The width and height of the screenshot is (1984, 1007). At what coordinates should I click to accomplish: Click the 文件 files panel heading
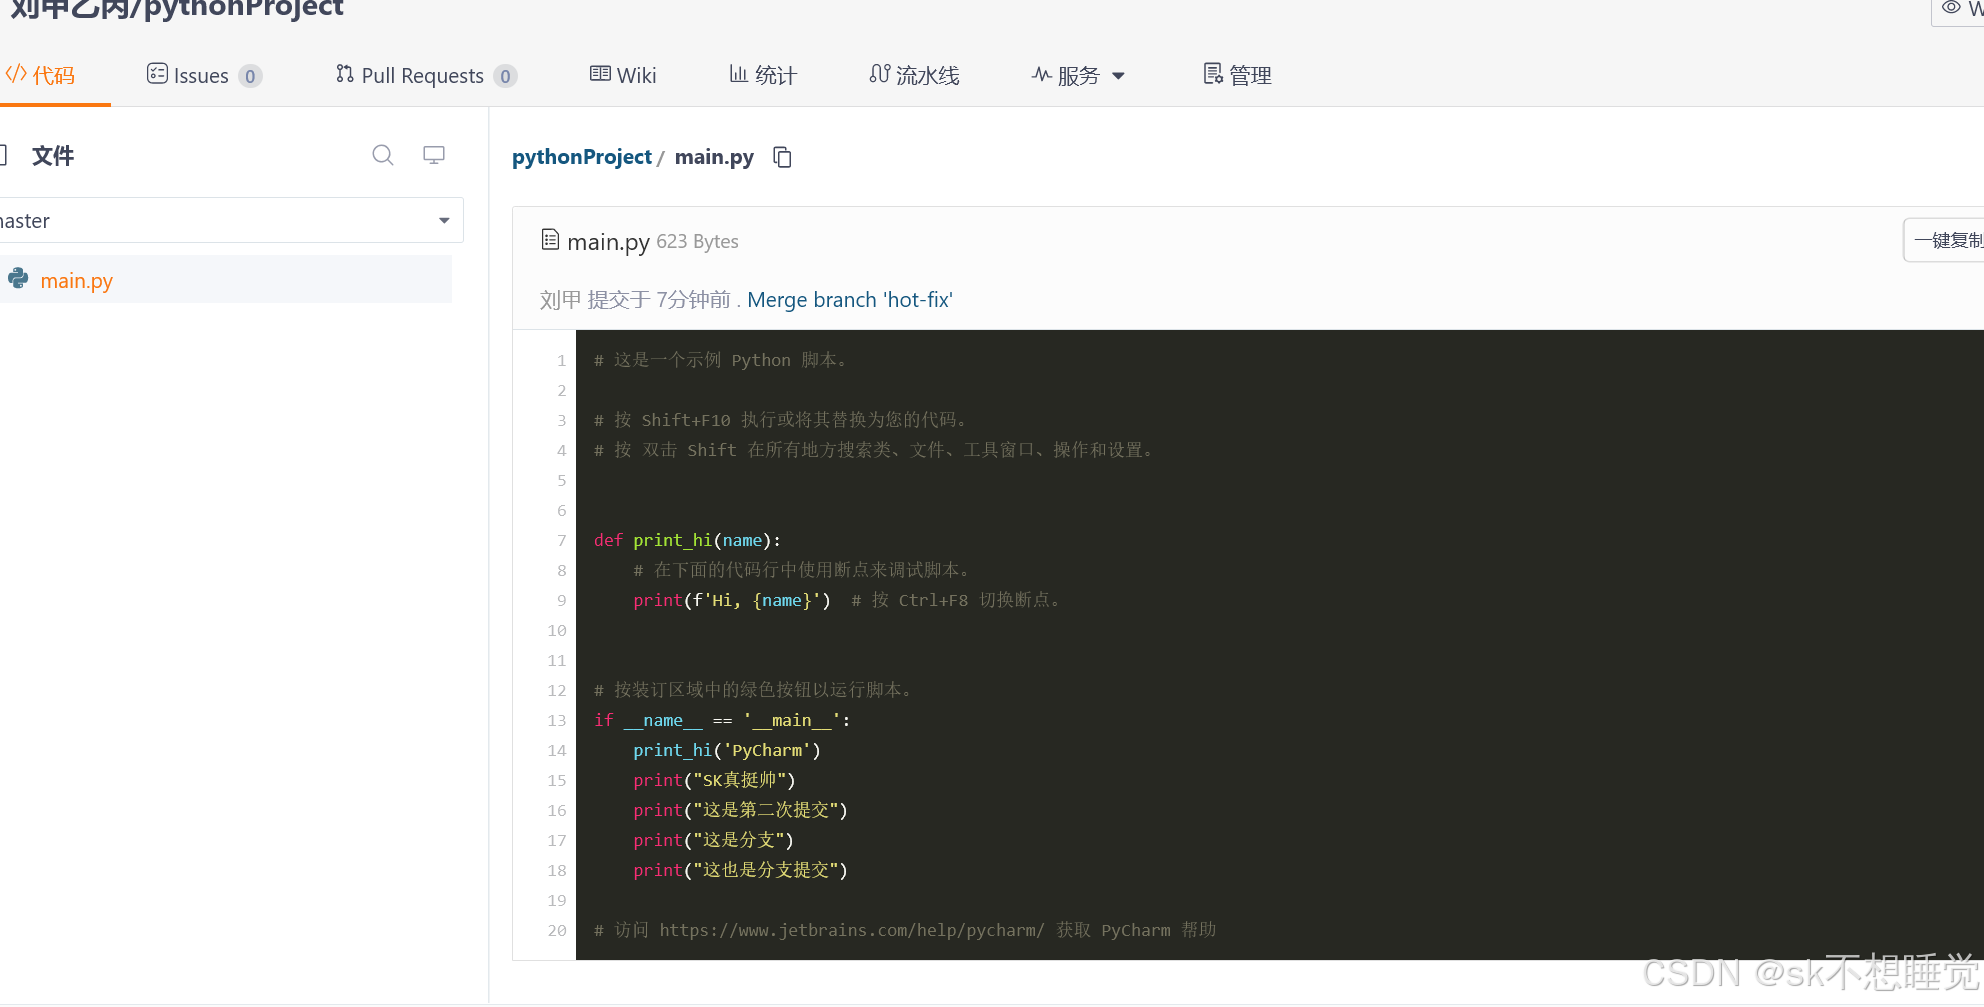click(53, 155)
